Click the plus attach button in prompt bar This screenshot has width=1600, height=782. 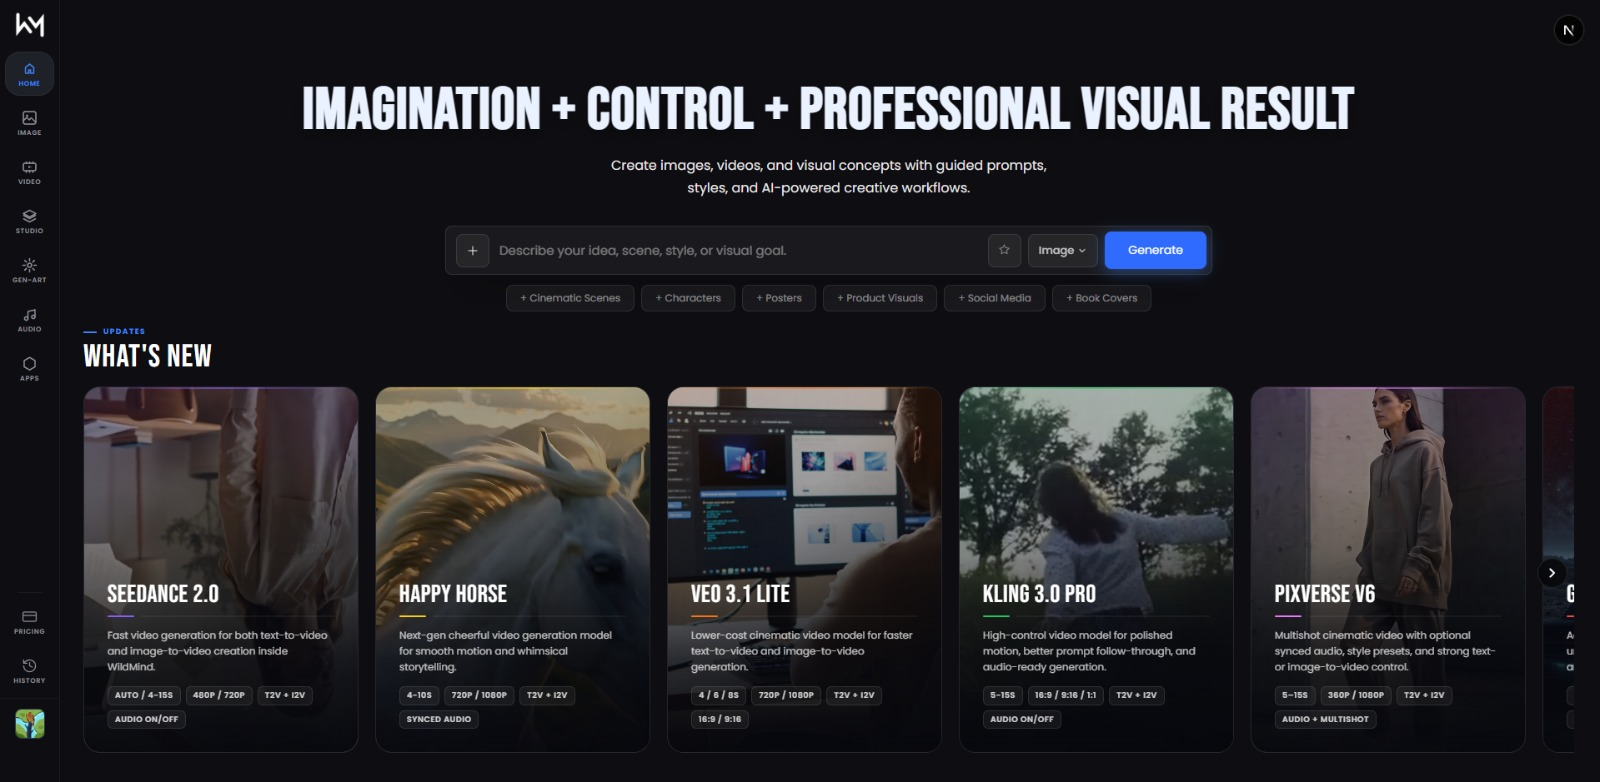[473, 250]
